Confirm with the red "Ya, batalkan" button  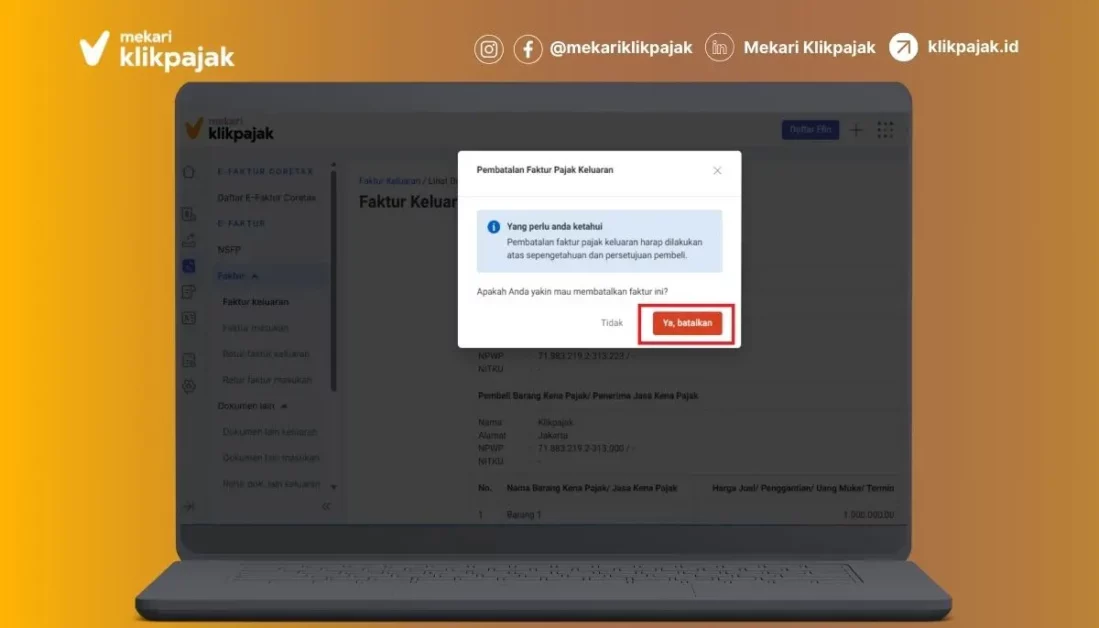pyautogui.click(x=687, y=323)
